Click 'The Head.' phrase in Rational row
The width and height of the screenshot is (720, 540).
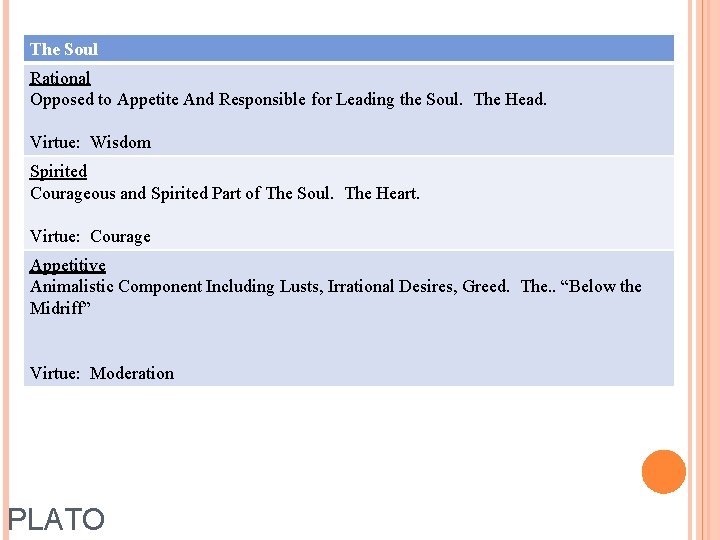(x=510, y=99)
